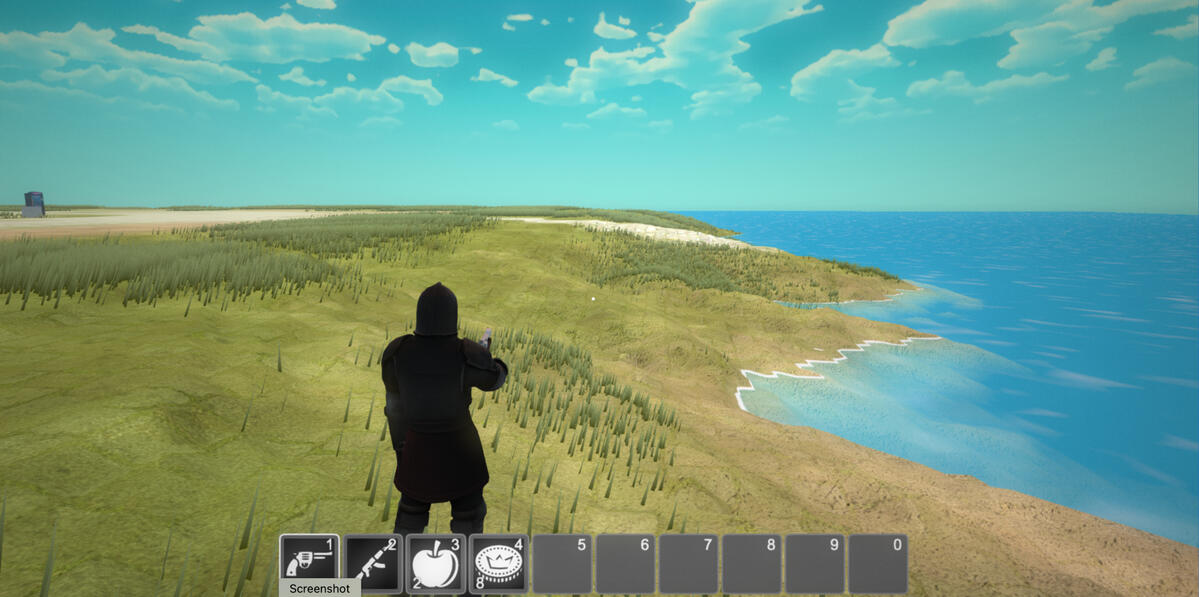Image resolution: width=1199 pixels, height=597 pixels.
Task: Activate empty hotbar slot 9
Action: [815, 563]
